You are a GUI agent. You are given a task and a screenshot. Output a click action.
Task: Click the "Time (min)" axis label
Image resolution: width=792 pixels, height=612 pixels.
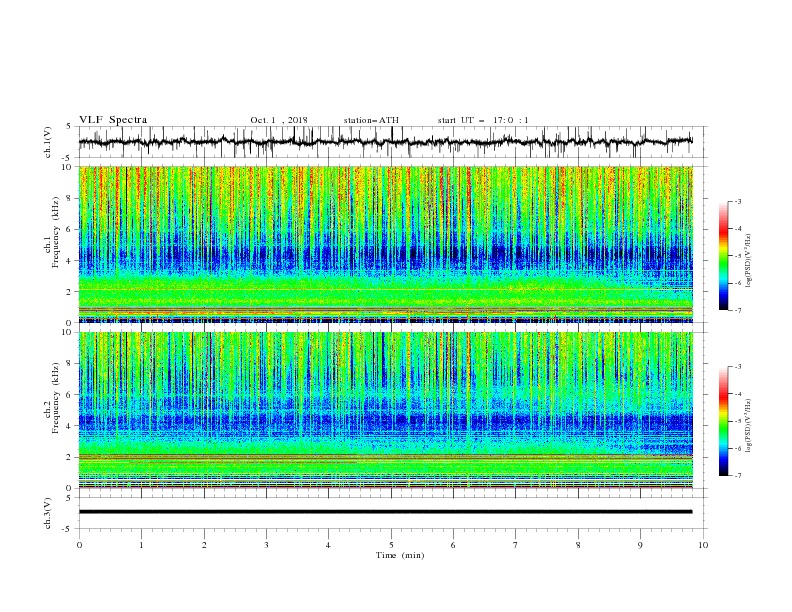[400, 555]
